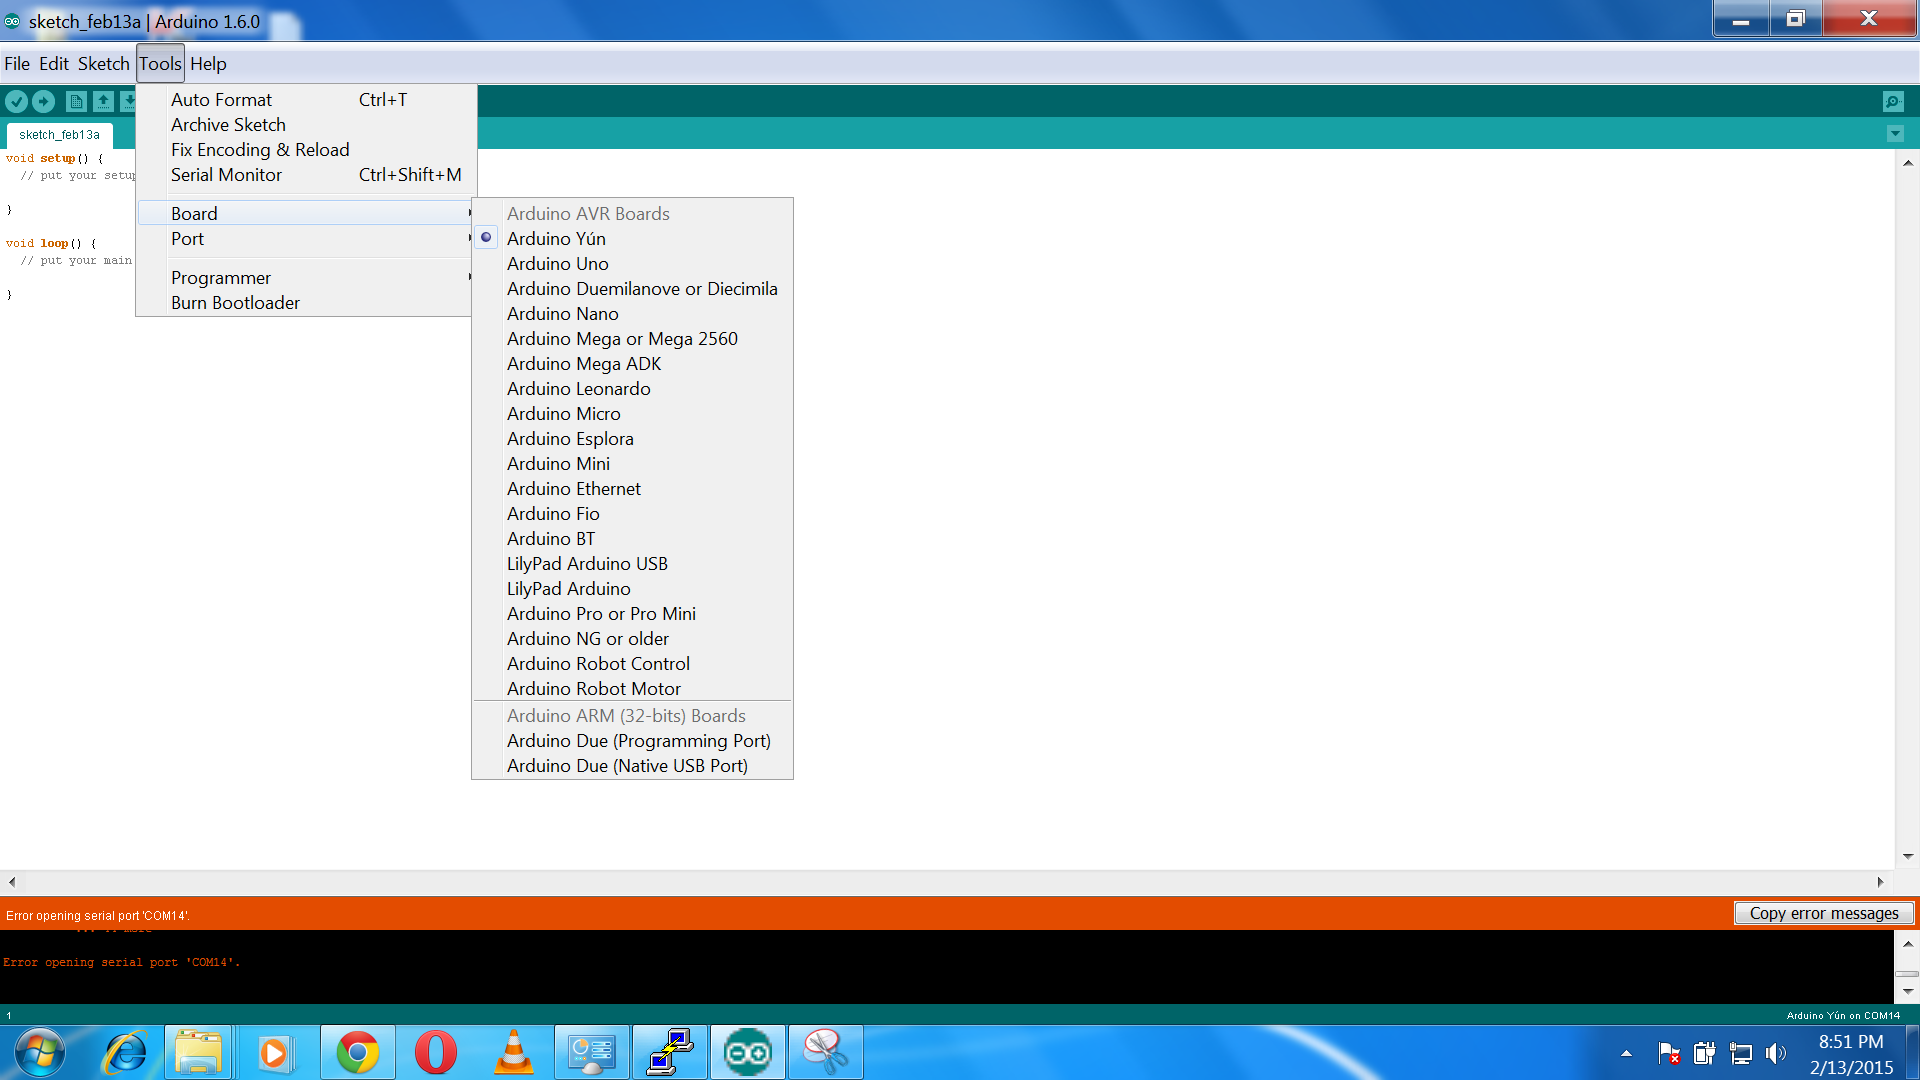Open the Serial Monitor magnifier icon
The height and width of the screenshot is (1080, 1920).
click(1894, 101)
